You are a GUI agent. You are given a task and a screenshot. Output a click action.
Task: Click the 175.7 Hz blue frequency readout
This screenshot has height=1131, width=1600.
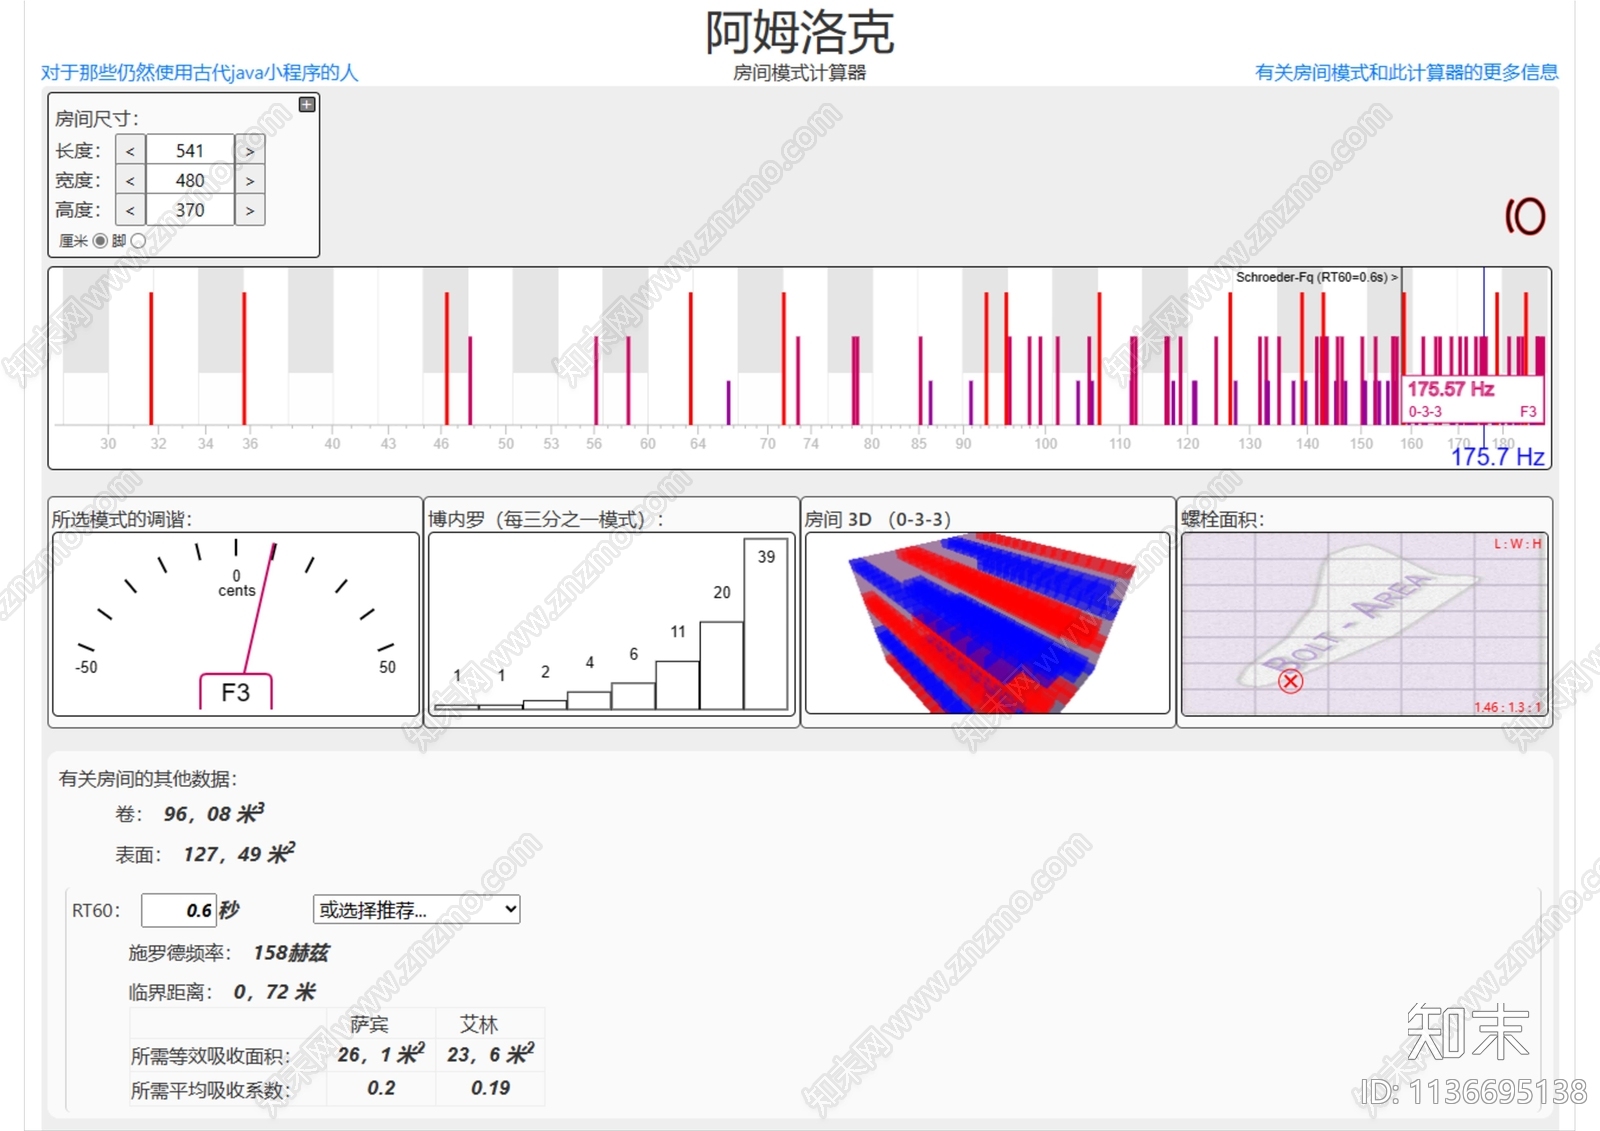click(1498, 457)
